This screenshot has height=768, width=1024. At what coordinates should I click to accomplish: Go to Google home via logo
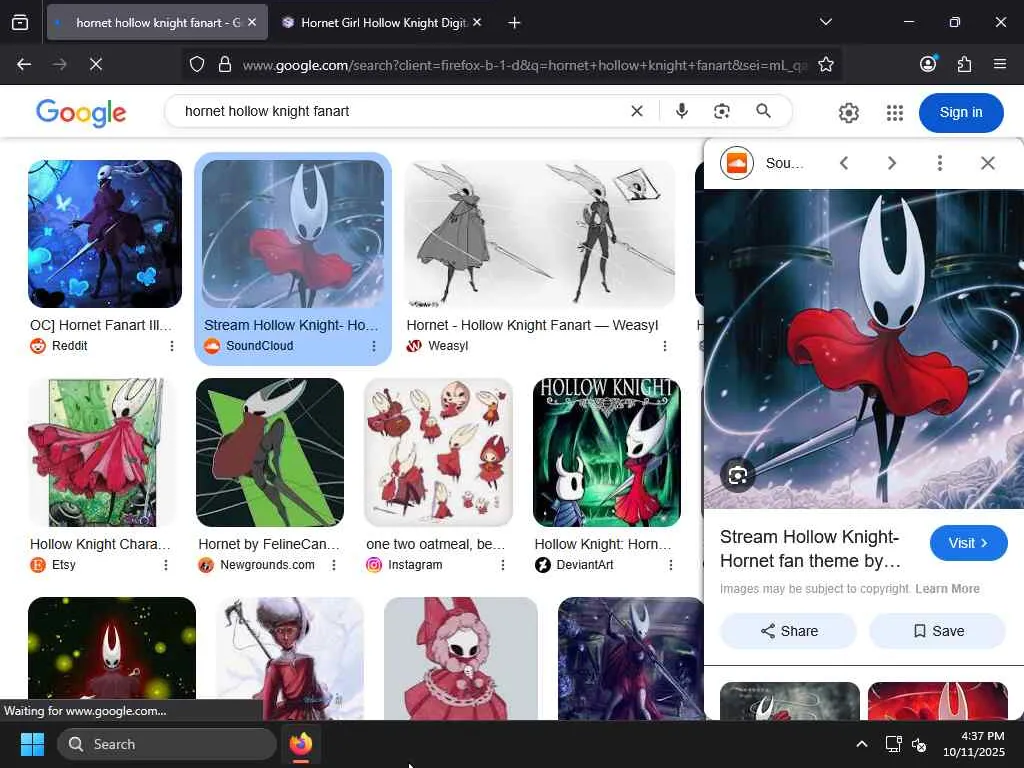(81, 113)
